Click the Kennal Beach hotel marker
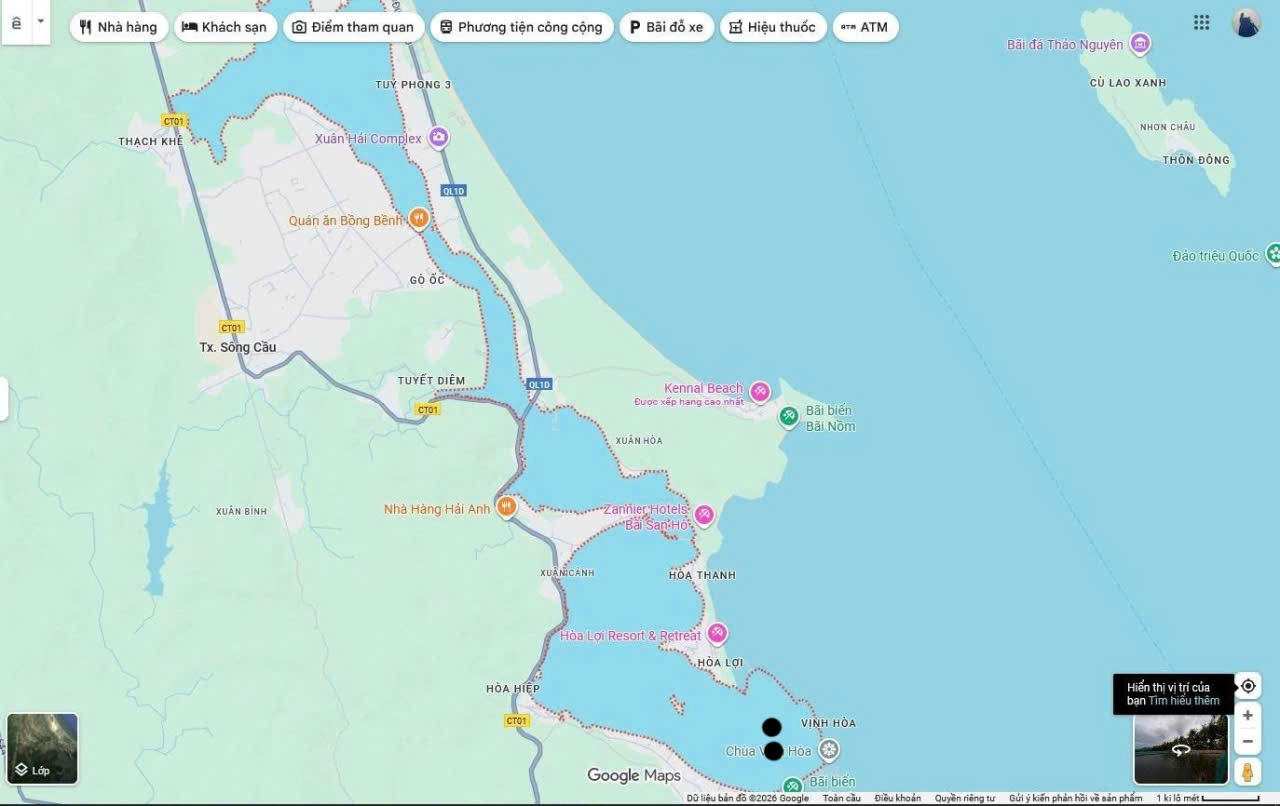Screen dimensions: 1280x806 click(760, 391)
